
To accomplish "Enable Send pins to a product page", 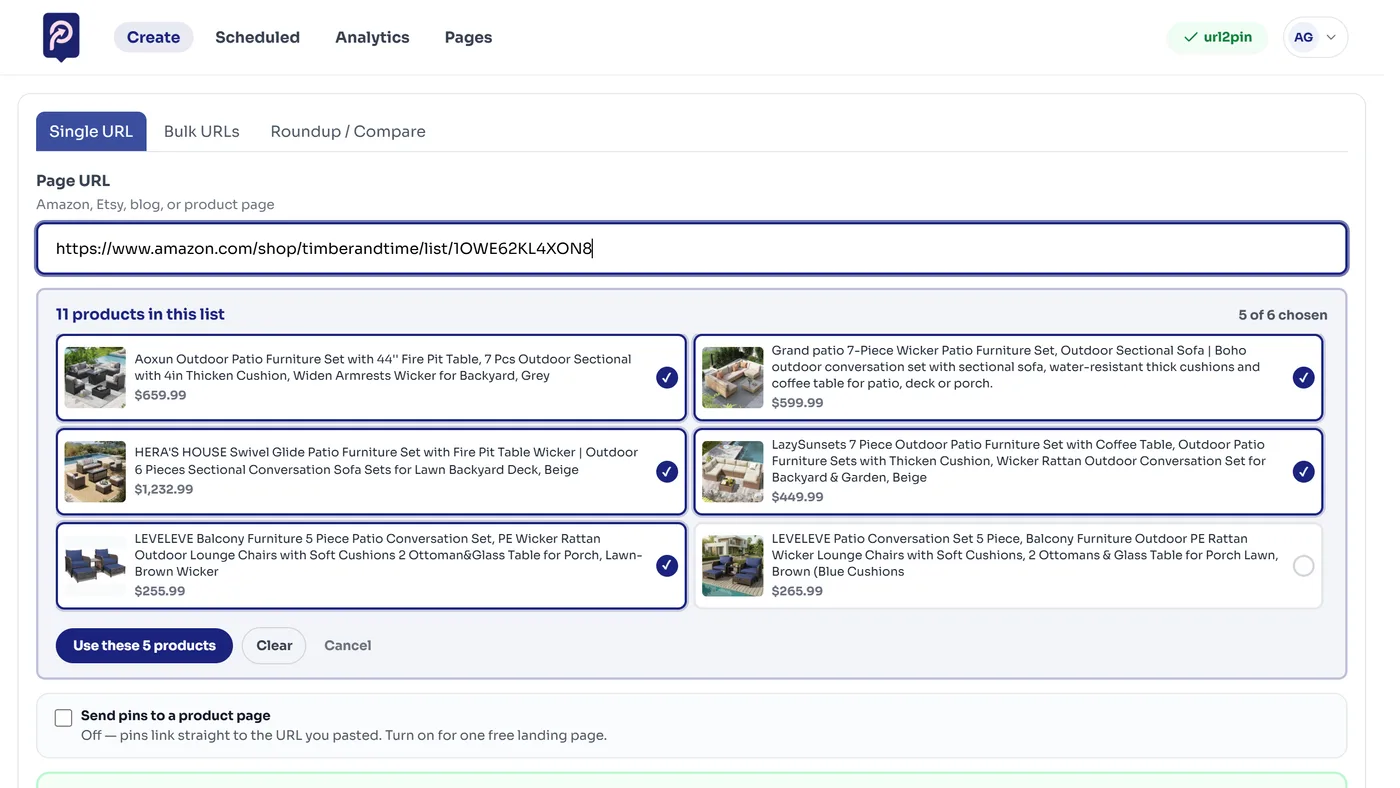I will pos(63,717).
